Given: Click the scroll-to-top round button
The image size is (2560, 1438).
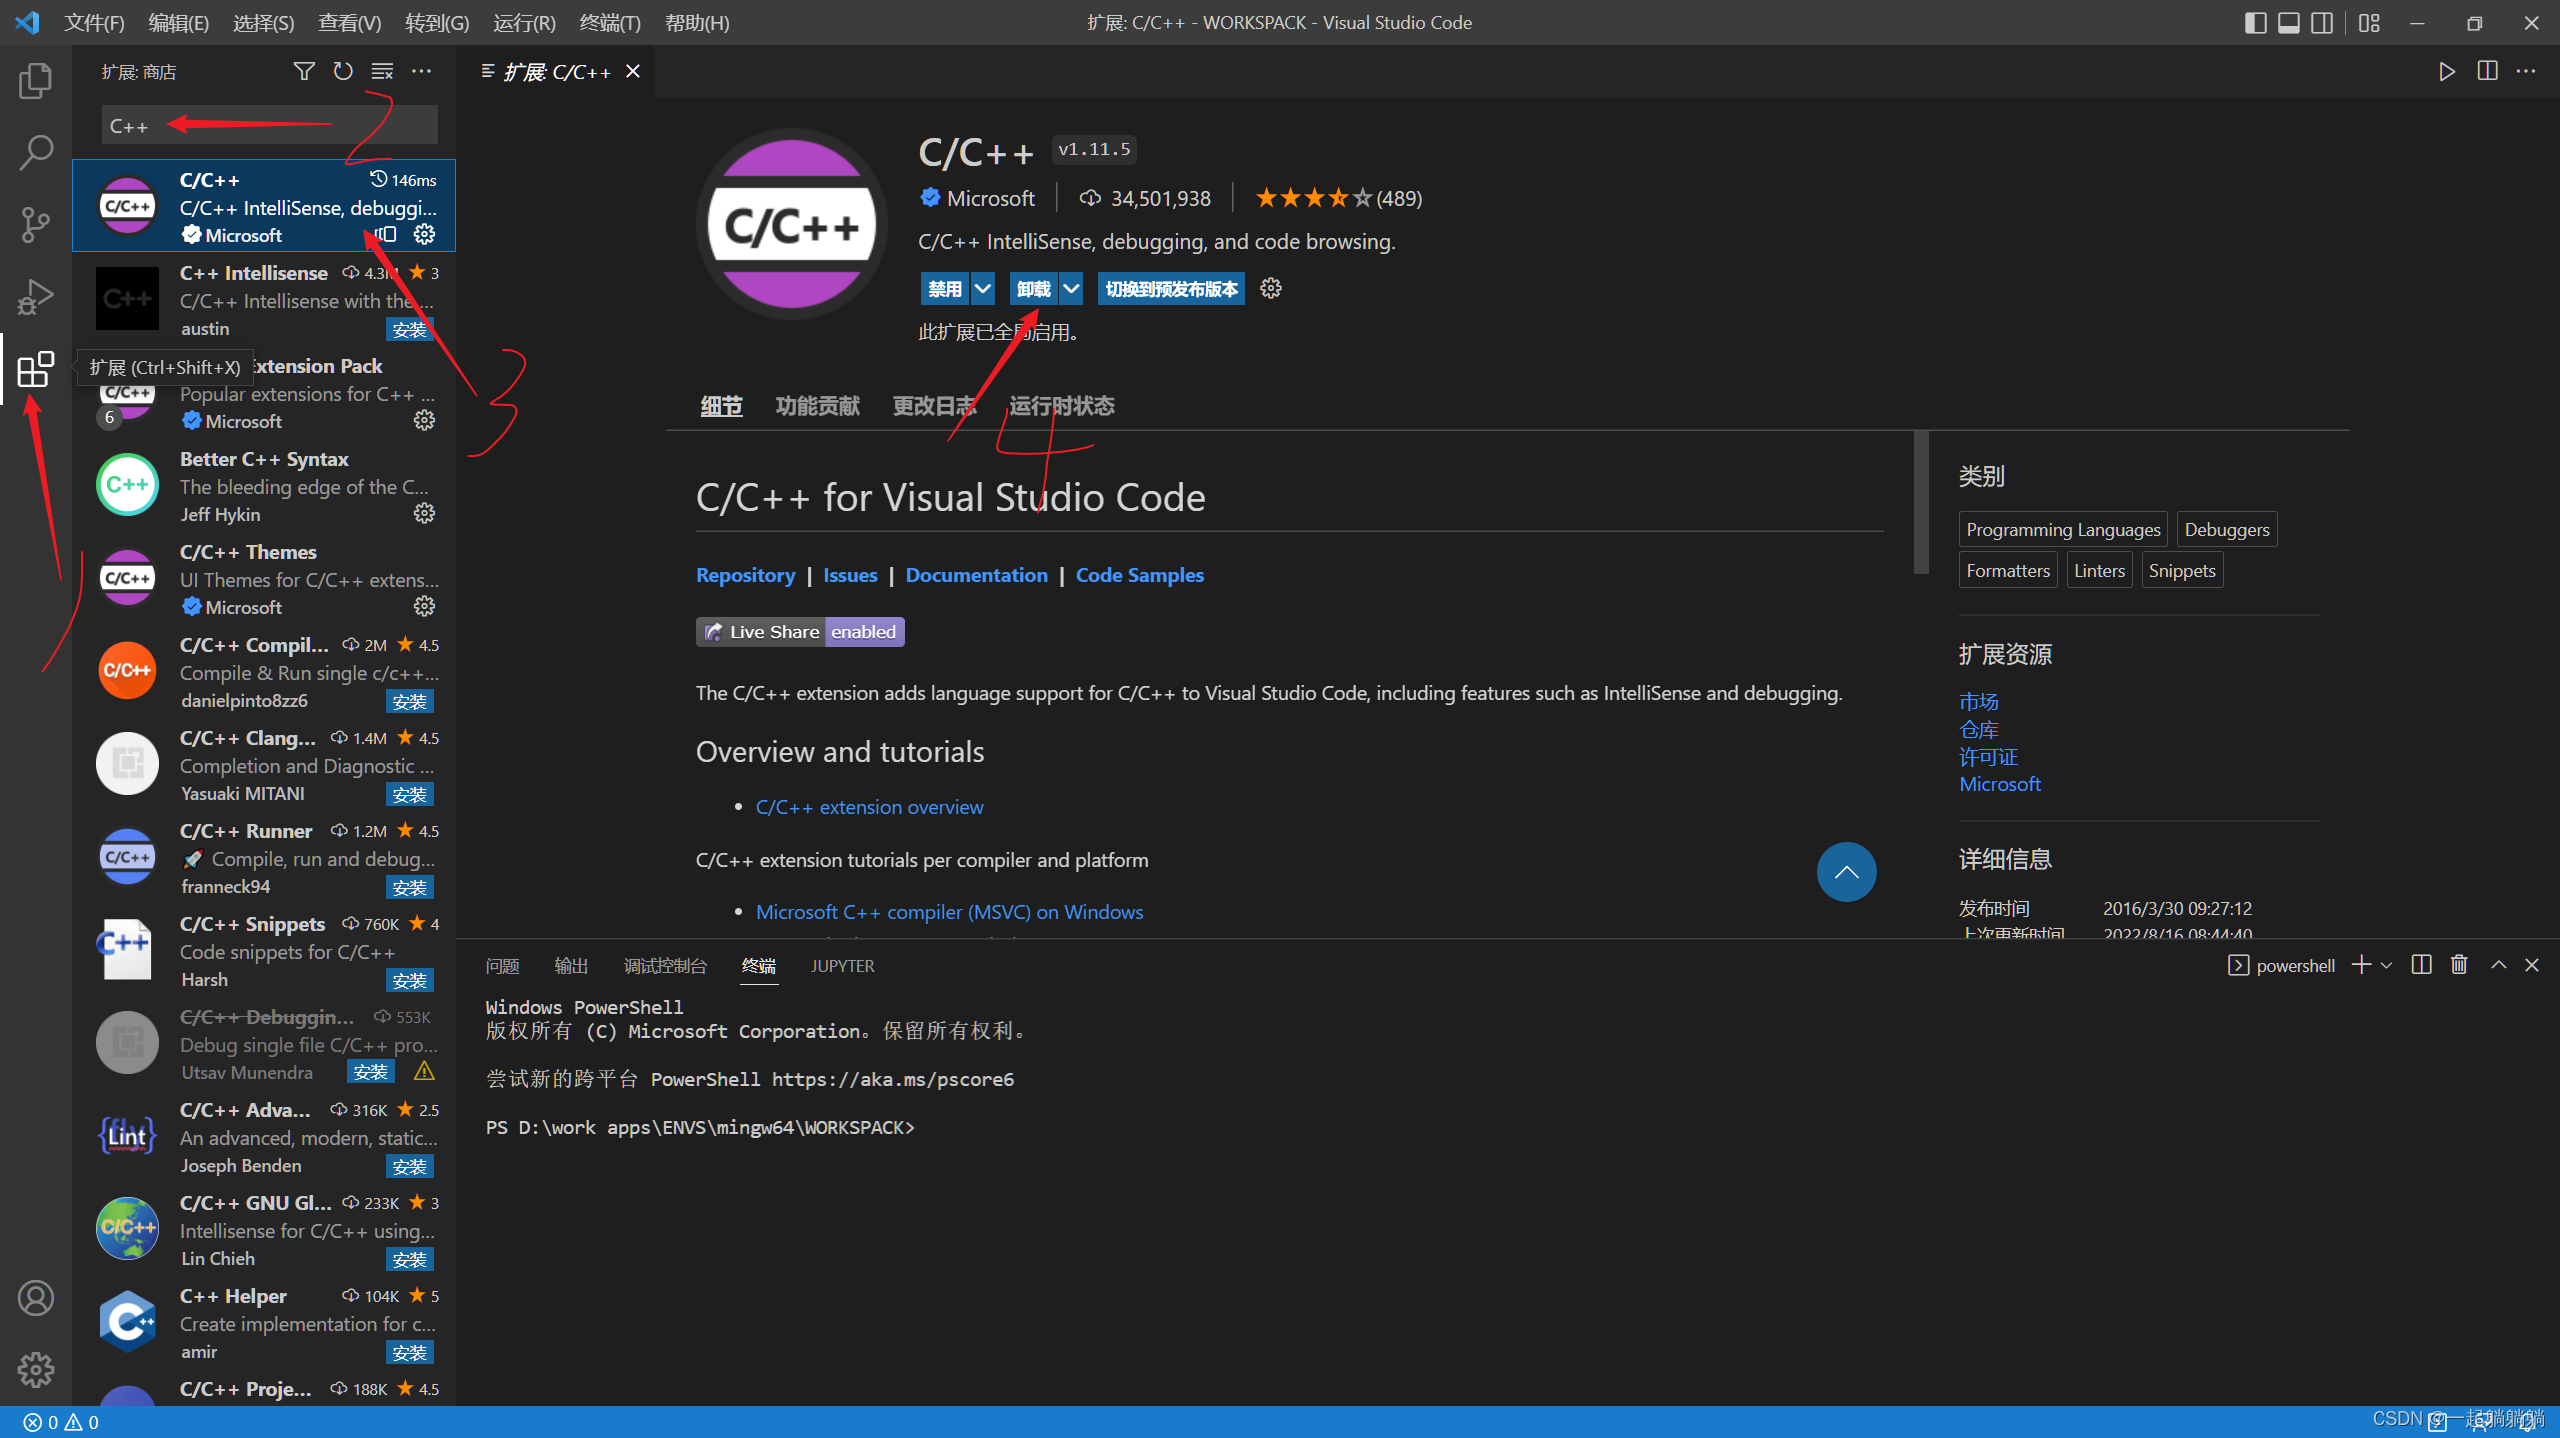Looking at the screenshot, I should pyautogui.click(x=1846, y=871).
